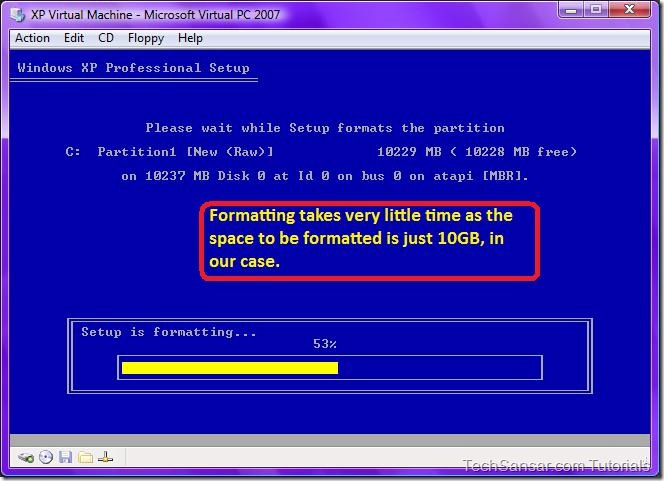Image resolution: width=664 pixels, height=481 pixels.
Task: Open the Action menu
Action: 32,38
